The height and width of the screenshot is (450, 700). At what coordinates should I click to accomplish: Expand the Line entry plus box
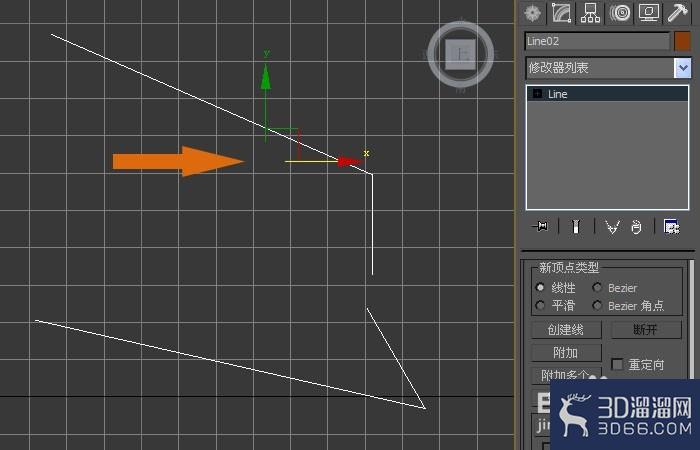click(x=538, y=94)
